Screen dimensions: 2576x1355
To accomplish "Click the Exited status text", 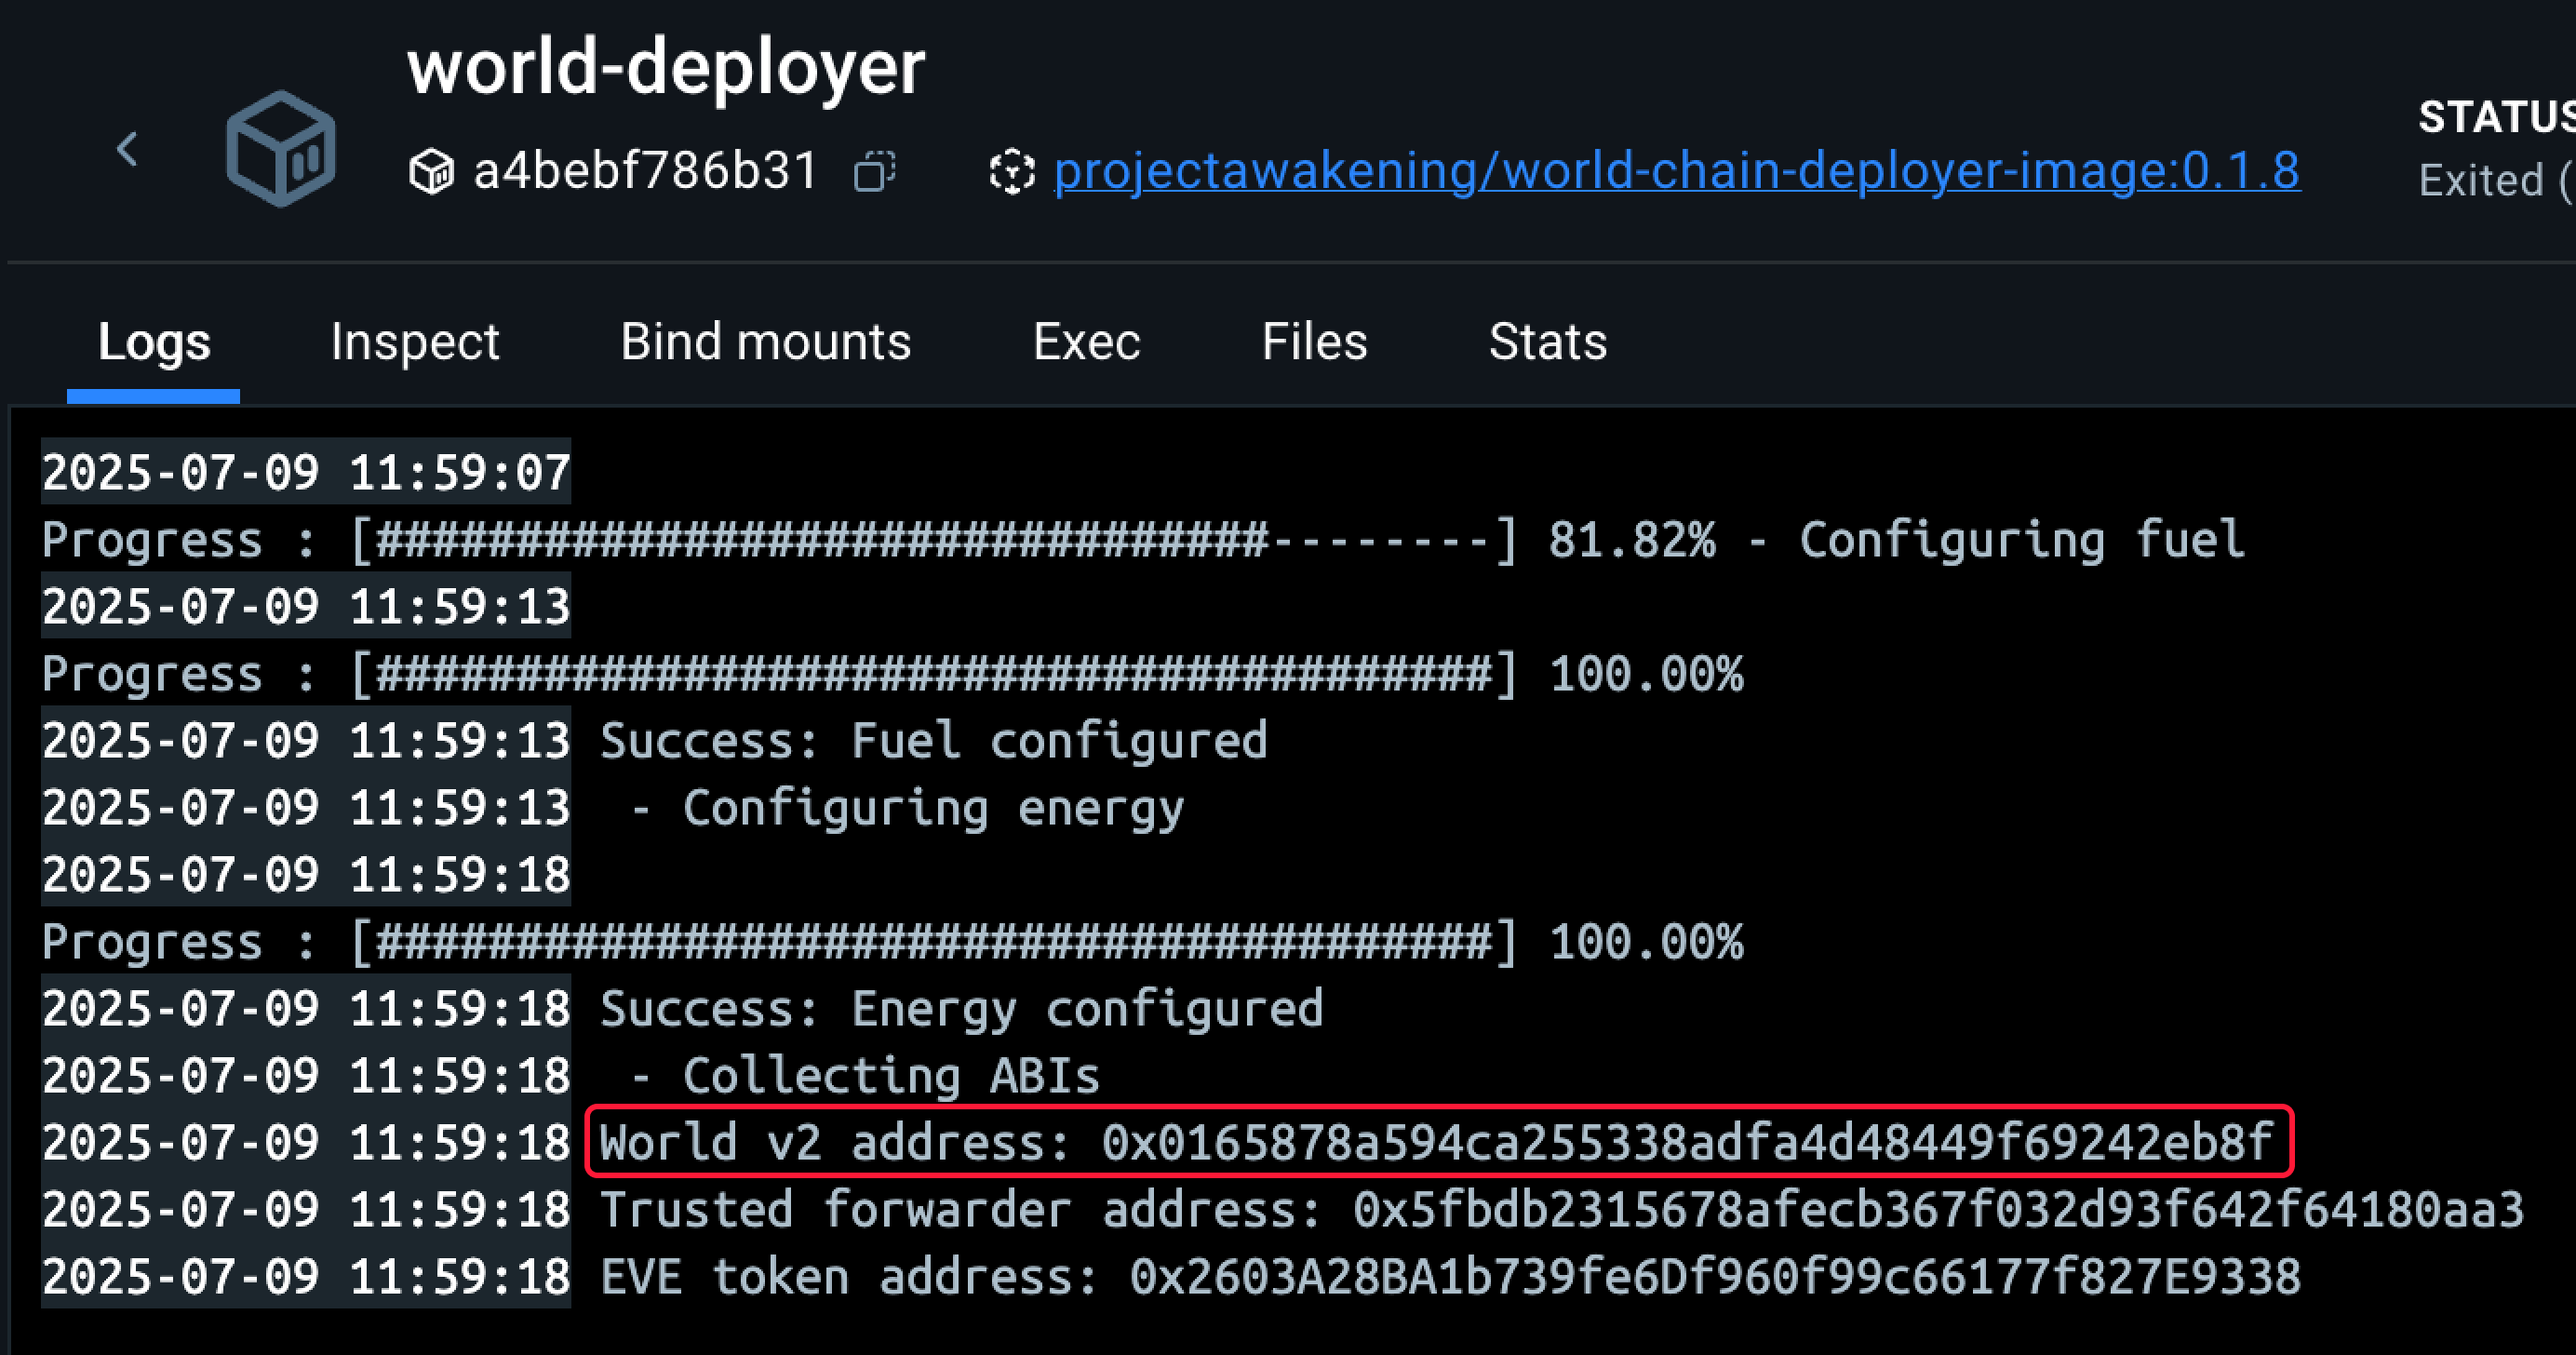I will click(x=2497, y=181).
